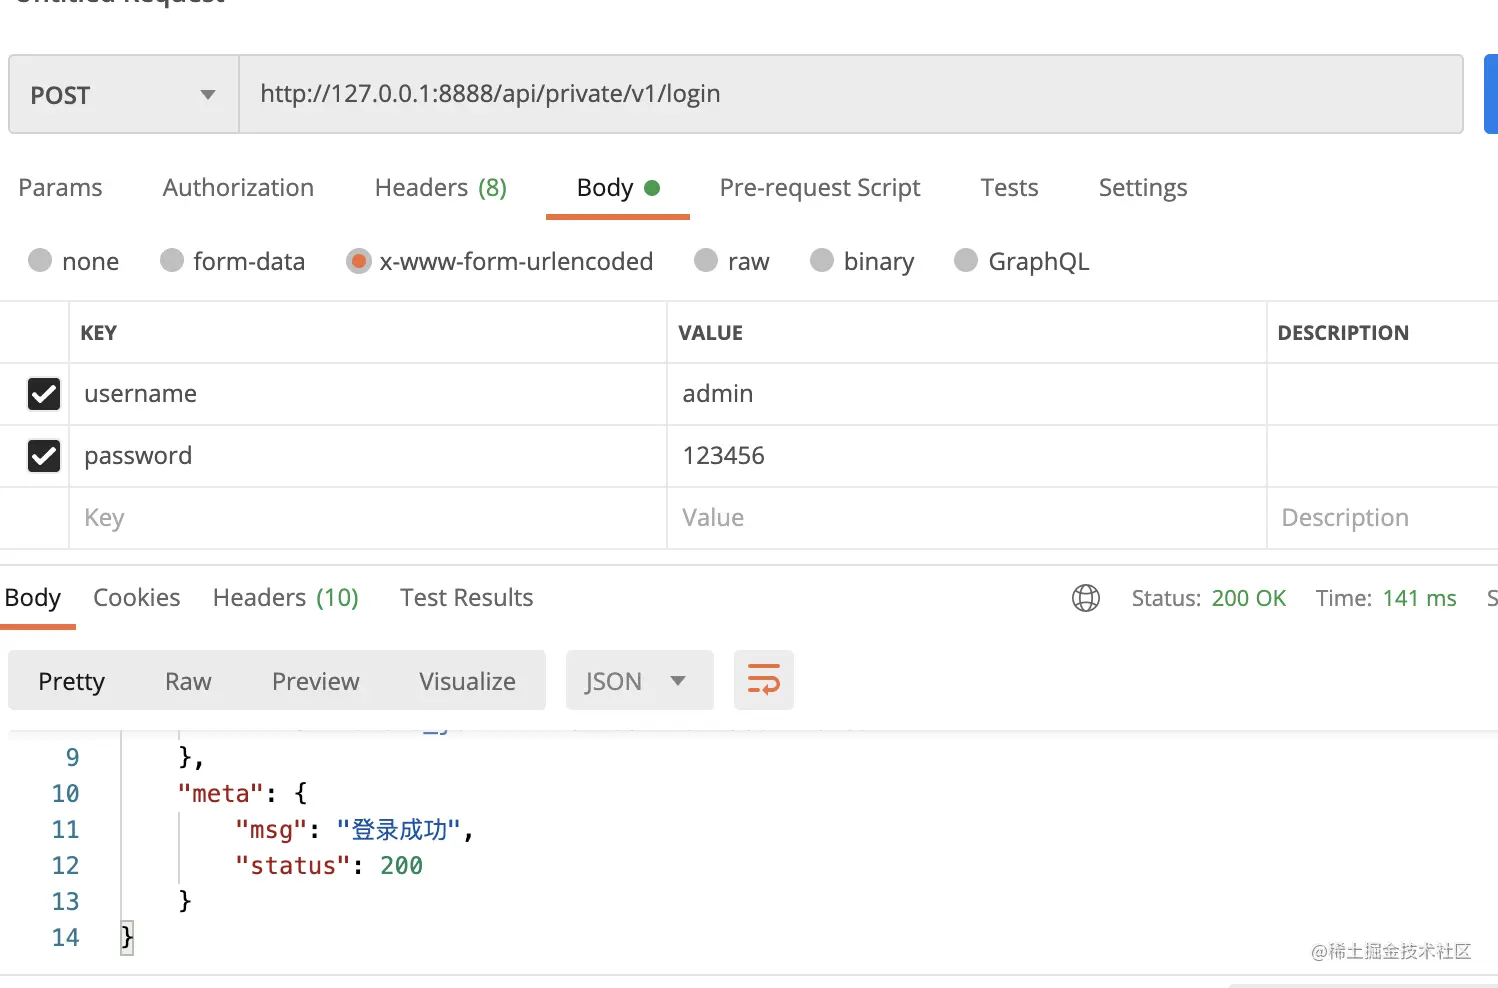Open the request Settings tab
This screenshot has height=988, width=1498.
1143,188
